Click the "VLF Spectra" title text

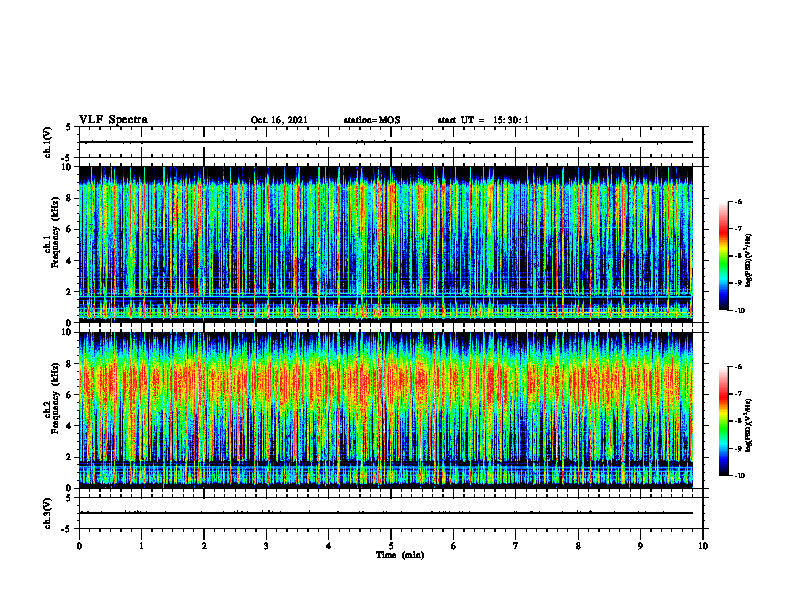click(x=113, y=120)
